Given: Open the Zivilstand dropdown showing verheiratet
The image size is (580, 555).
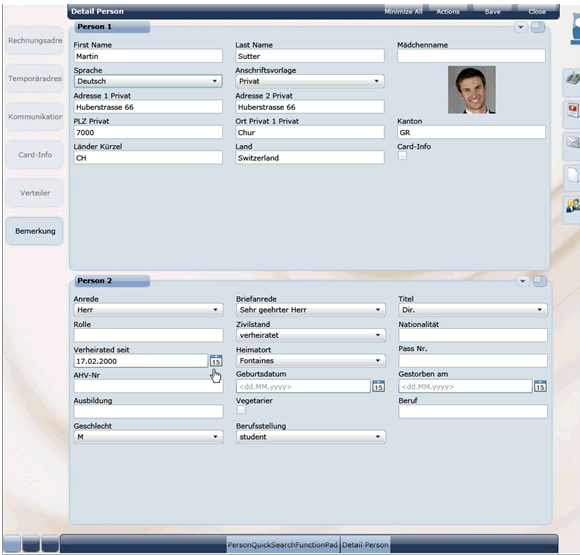Looking at the screenshot, I should click(311, 335).
